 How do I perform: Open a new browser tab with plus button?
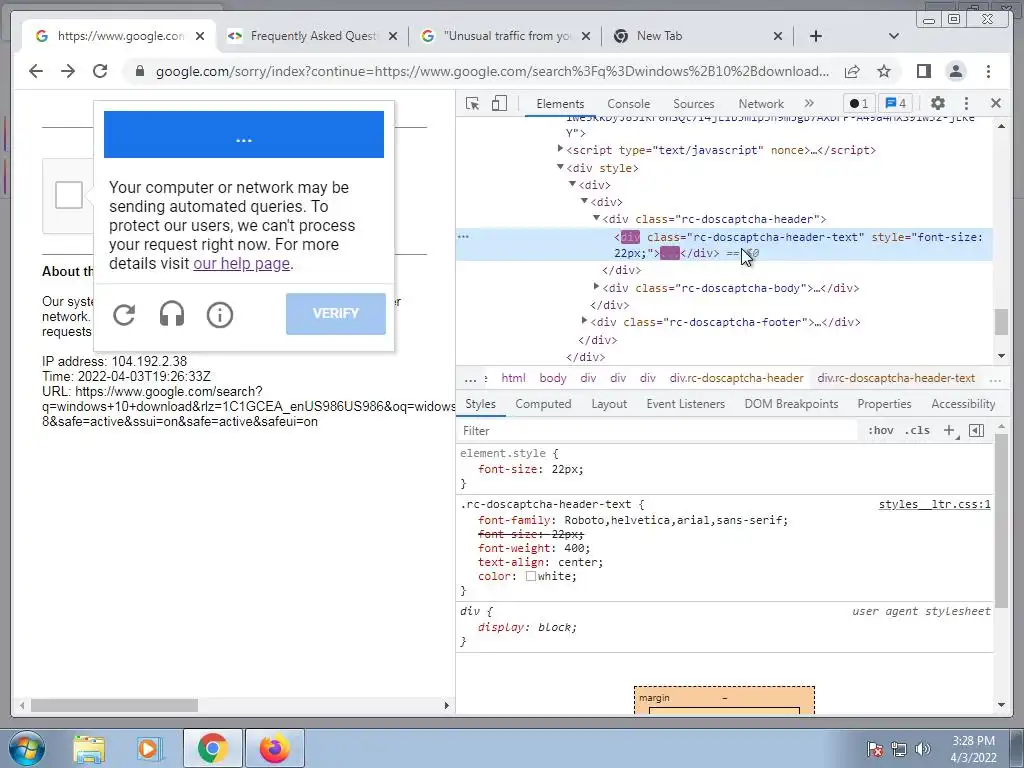click(x=816, y=36)
